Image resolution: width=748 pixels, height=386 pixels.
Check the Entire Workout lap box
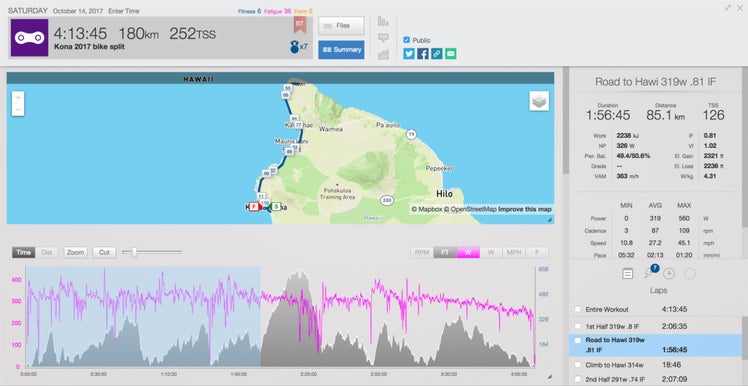(578, 309)
